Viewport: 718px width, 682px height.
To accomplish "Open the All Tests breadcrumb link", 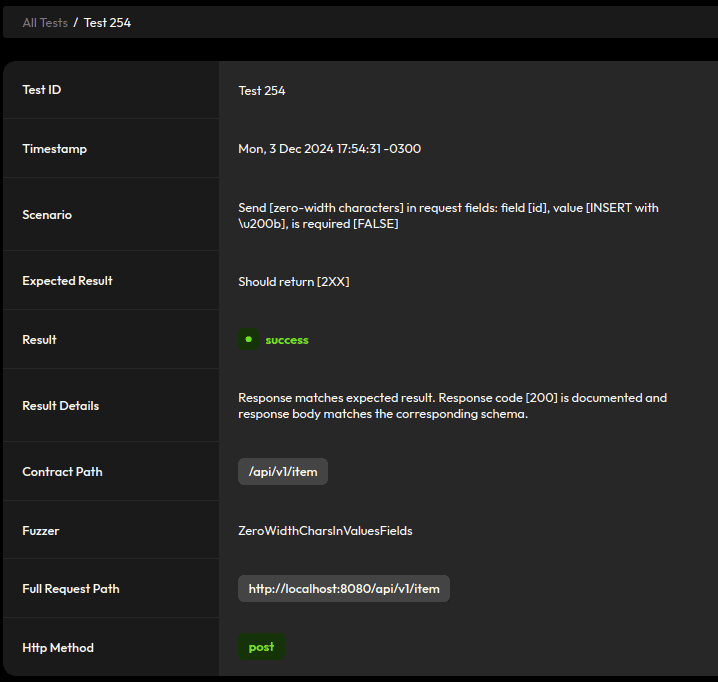I will [x=45, y=22].
